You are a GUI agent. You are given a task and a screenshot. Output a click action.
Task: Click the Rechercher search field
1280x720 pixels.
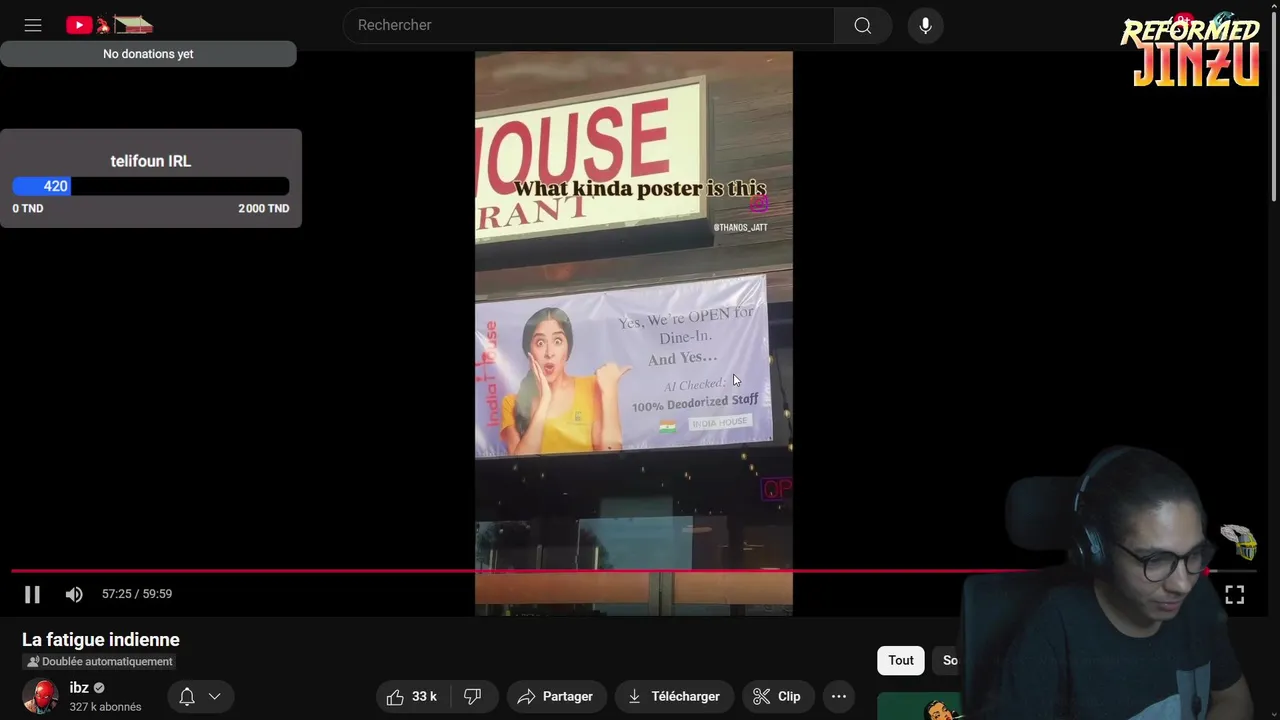tap(589, 25)
